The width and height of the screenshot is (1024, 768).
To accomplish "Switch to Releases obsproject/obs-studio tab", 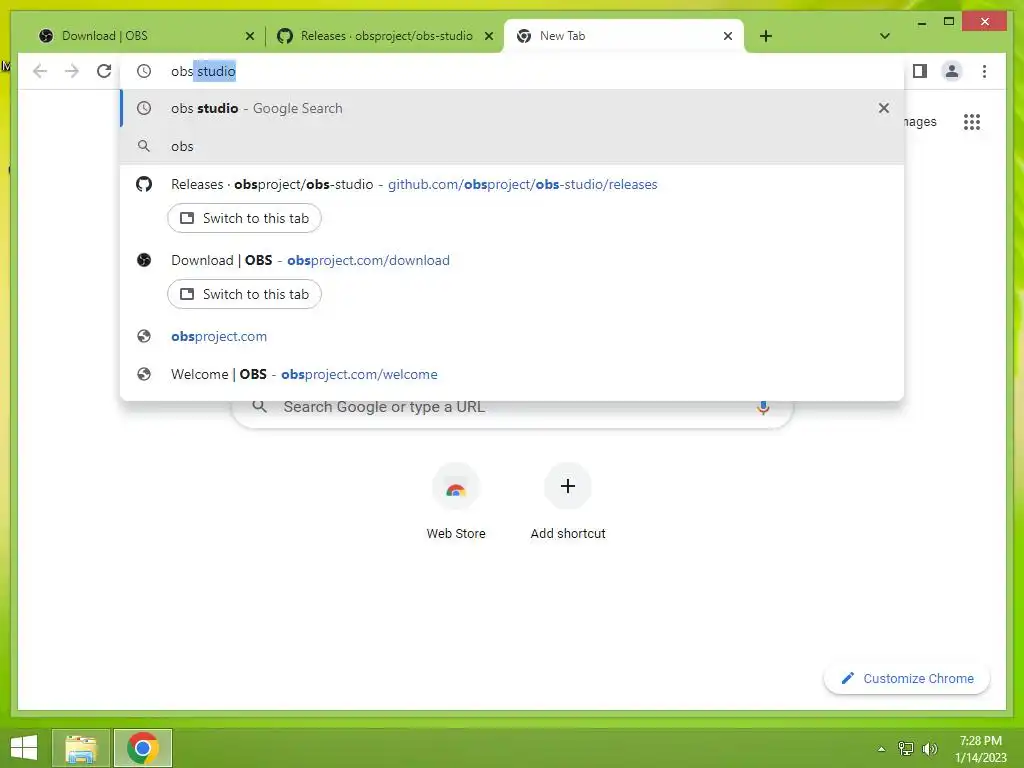I will pos(385,36).
